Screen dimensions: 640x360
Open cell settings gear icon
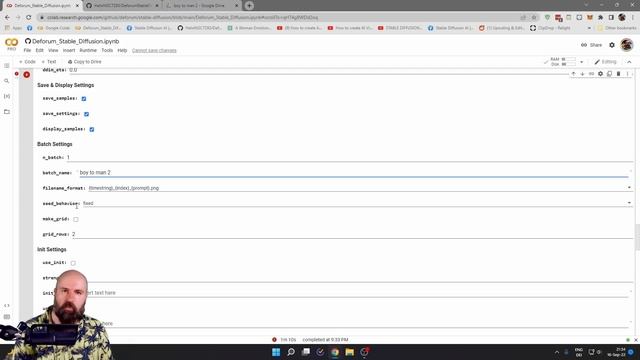(600, 74)
